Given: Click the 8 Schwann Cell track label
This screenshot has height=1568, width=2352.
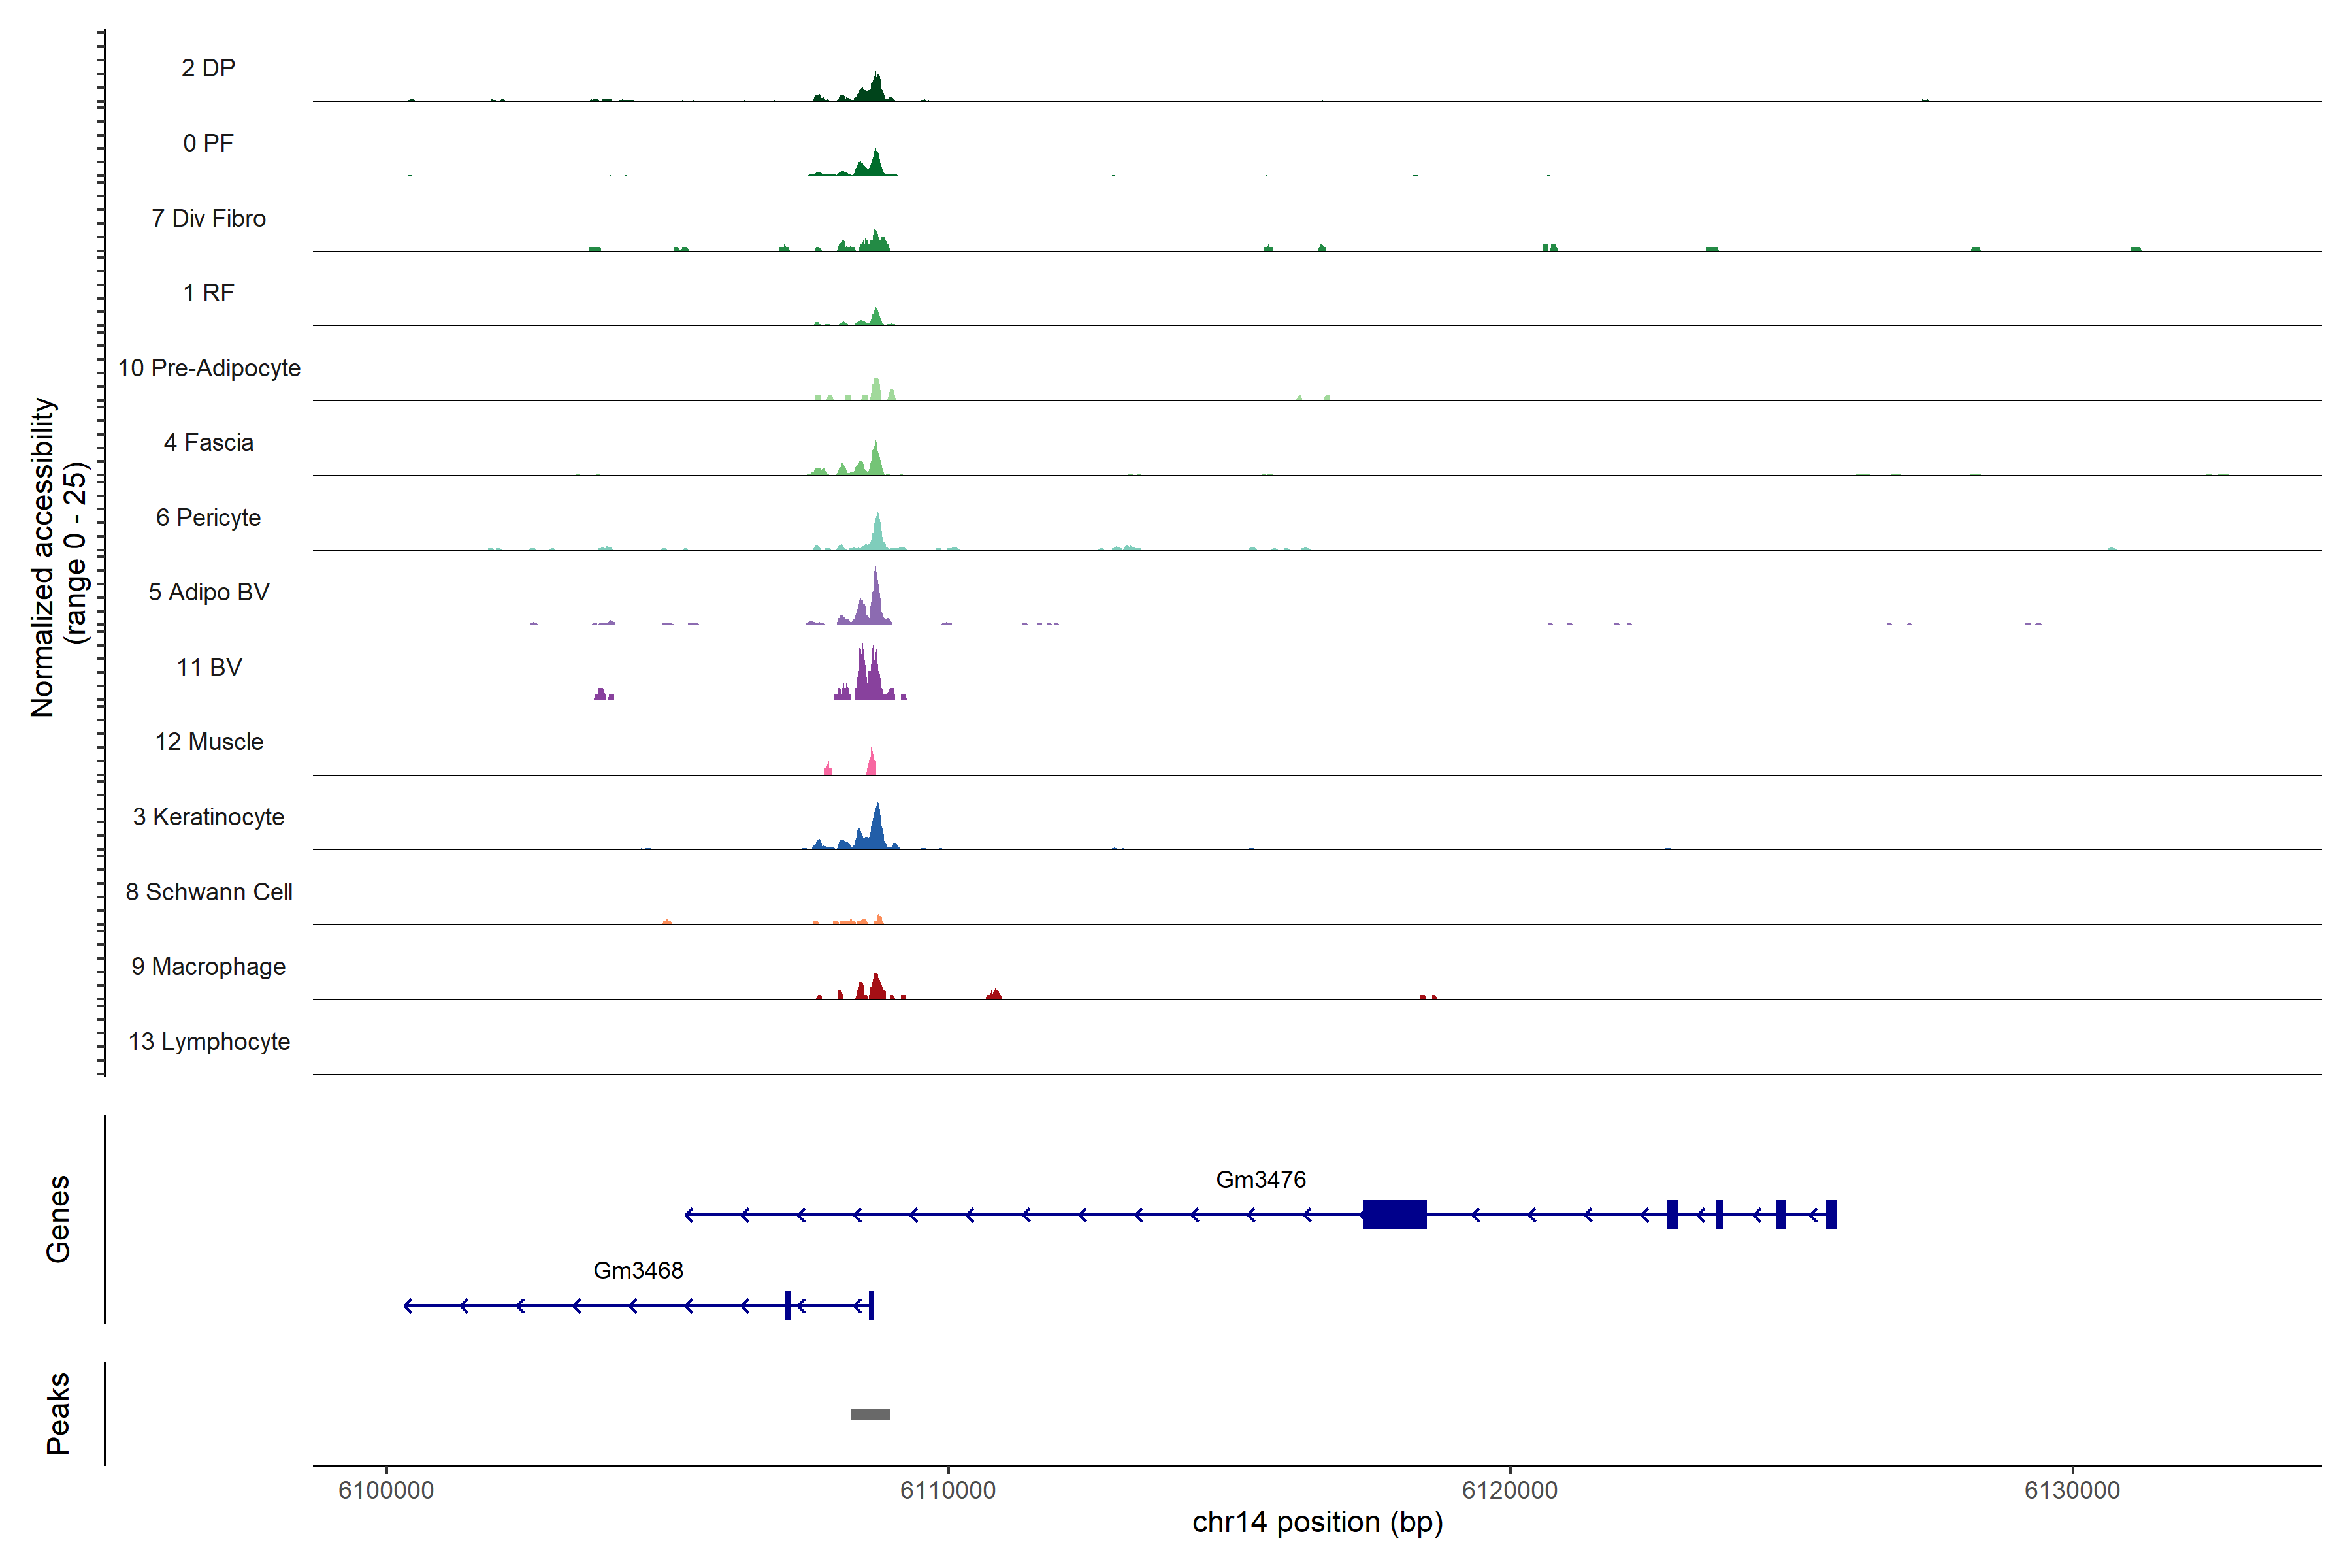Looking at the screenshot, I should coord(208,892).
